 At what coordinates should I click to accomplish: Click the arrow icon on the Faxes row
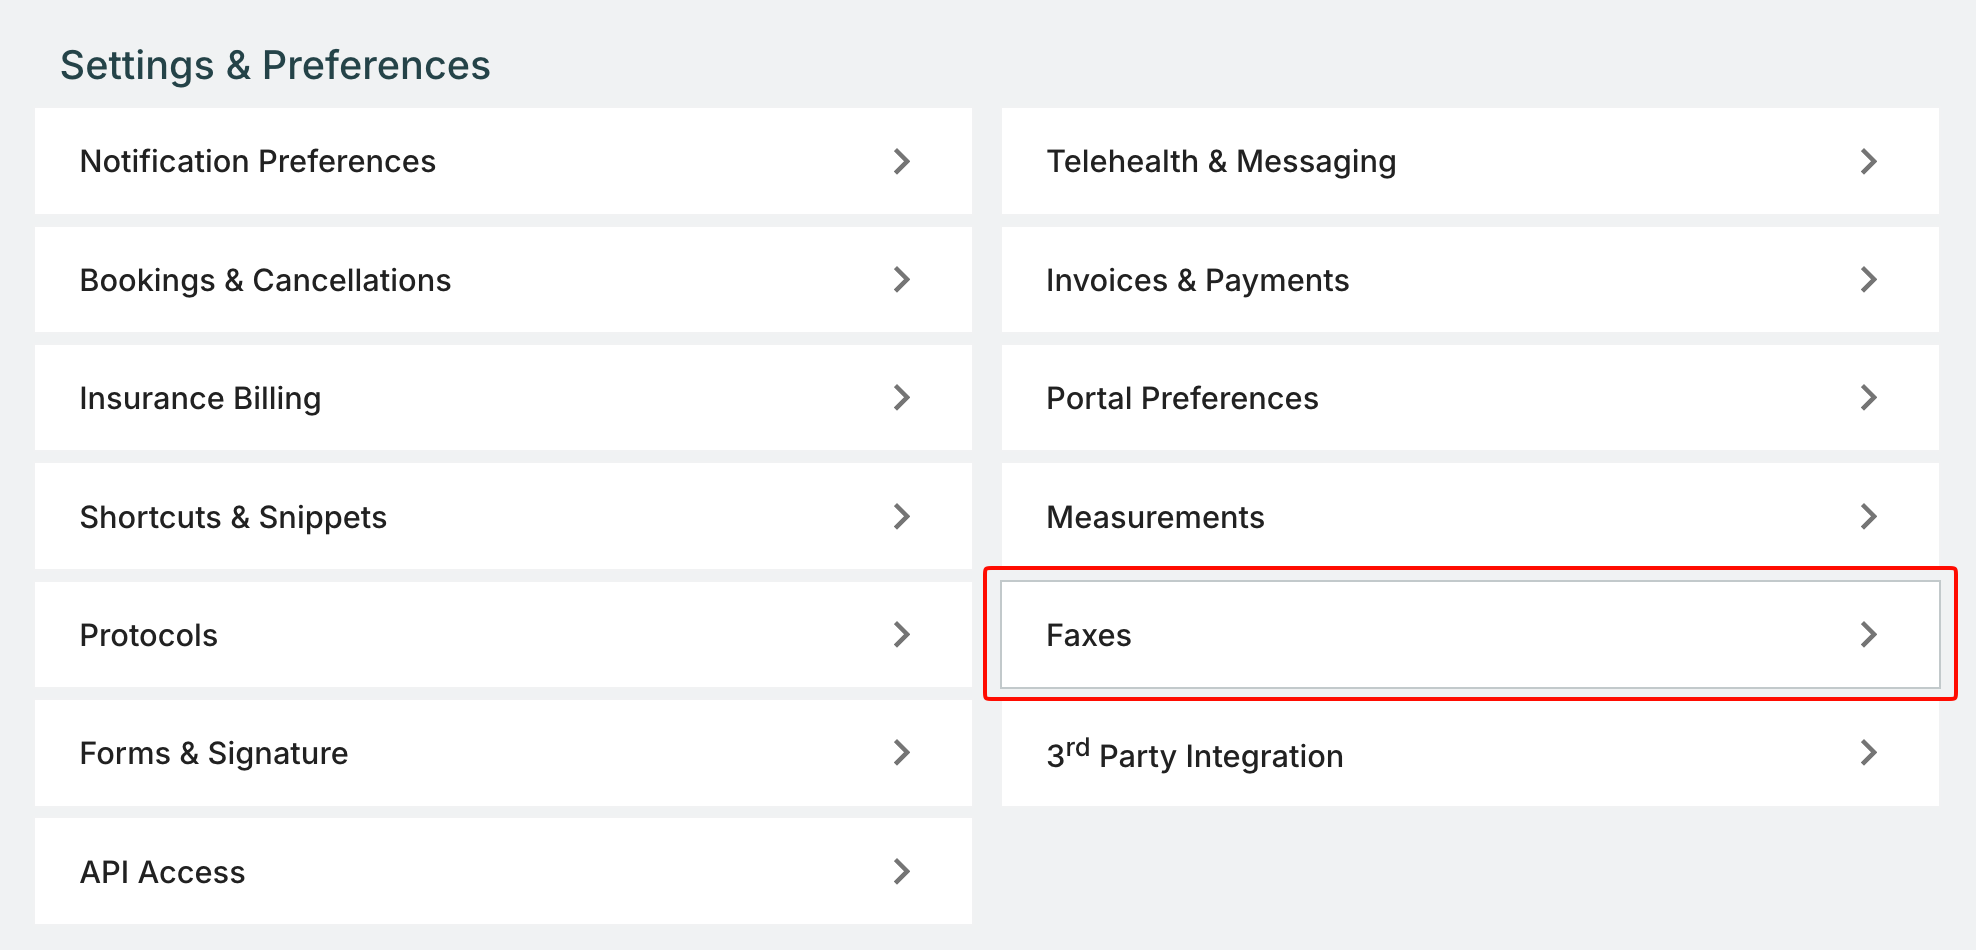[x=1868, y=634]
